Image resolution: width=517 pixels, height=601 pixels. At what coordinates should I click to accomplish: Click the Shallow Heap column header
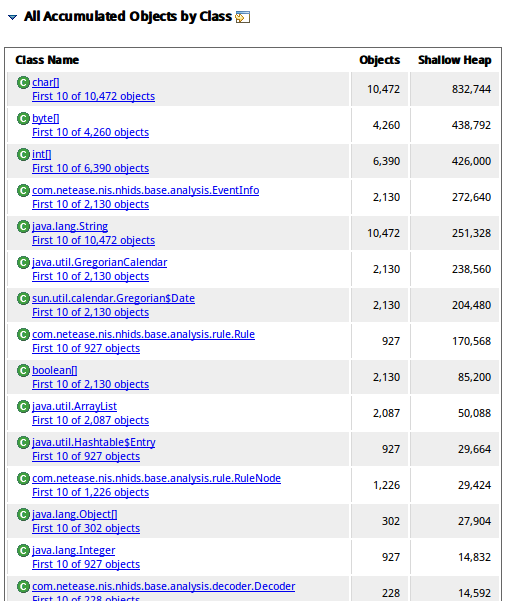pos(455,60)
